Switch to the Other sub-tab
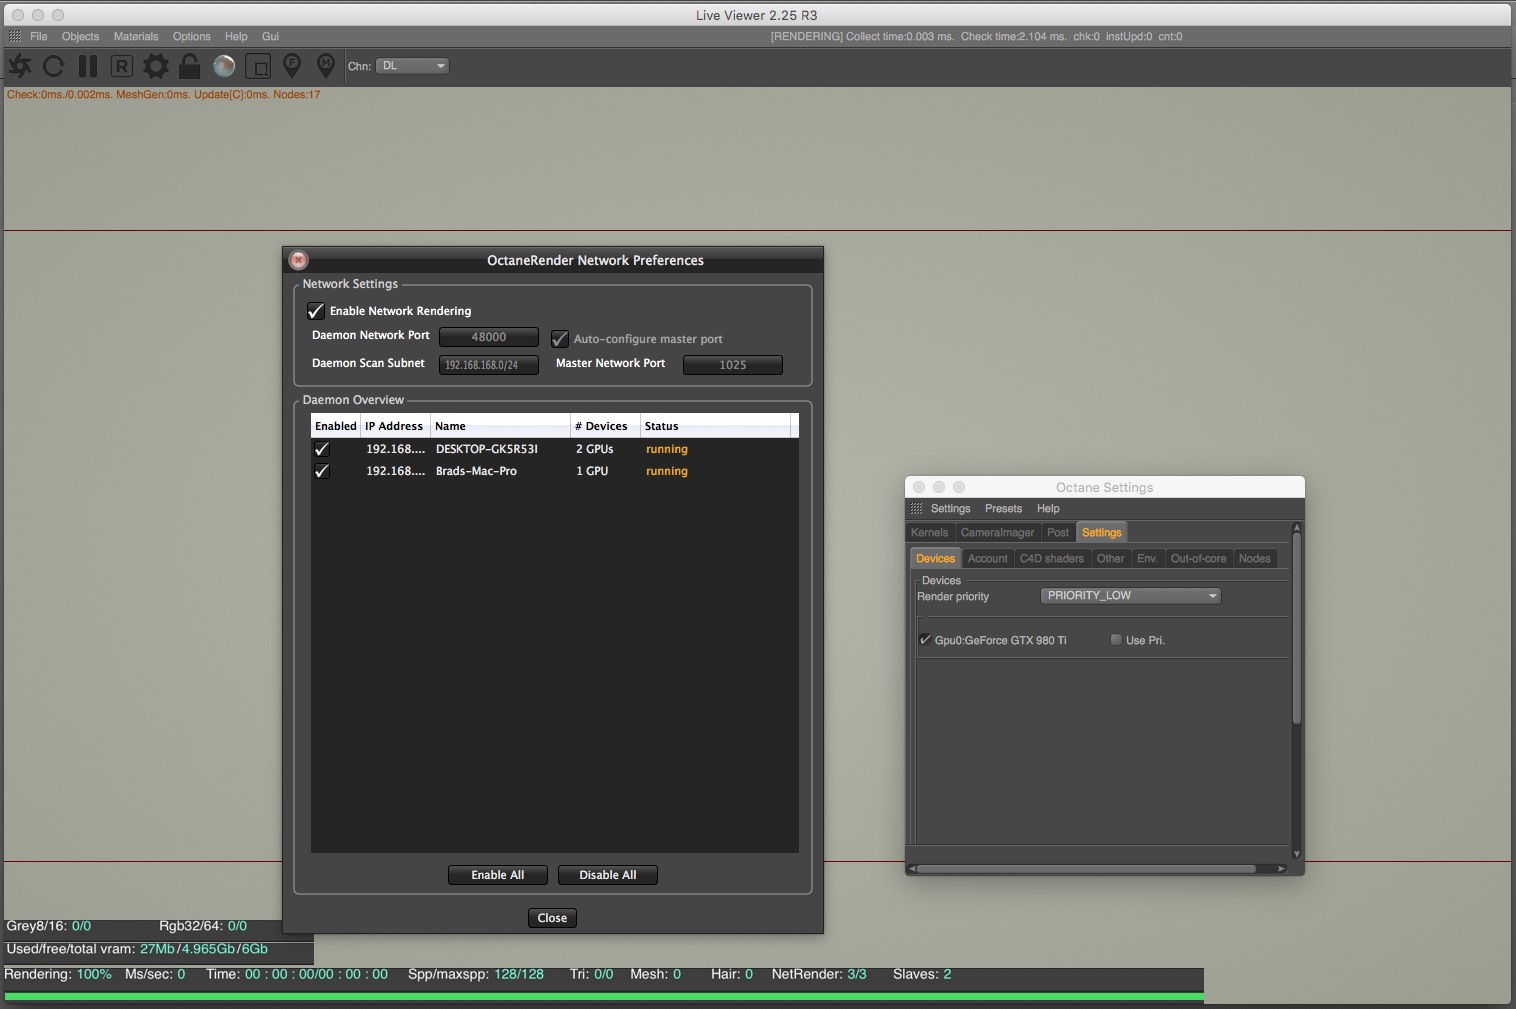 pos(1111,559)
